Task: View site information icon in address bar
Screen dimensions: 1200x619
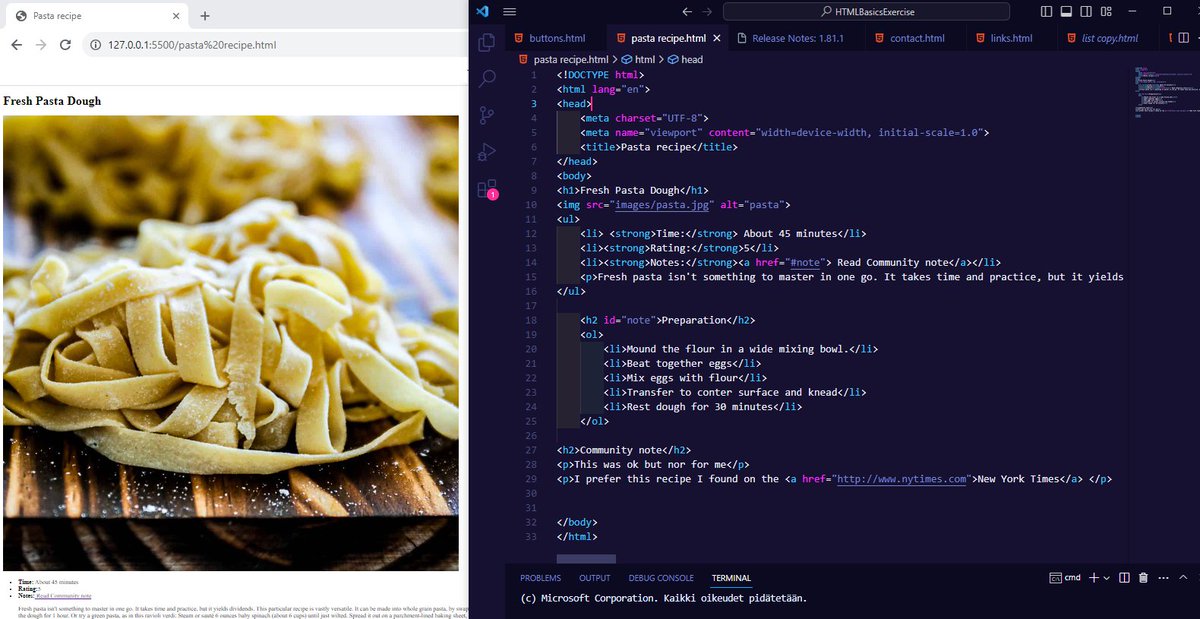Action: point(96,45)
